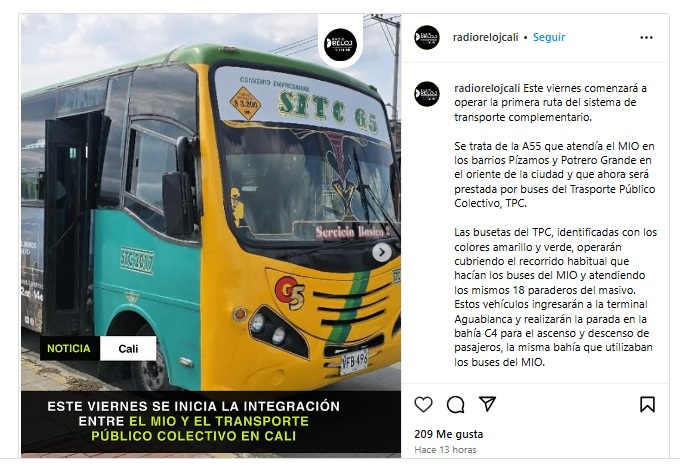This screenshot has height=467, width=680.
Task: Save the post with the bookmark icon
Action: [x=647, y=404]
